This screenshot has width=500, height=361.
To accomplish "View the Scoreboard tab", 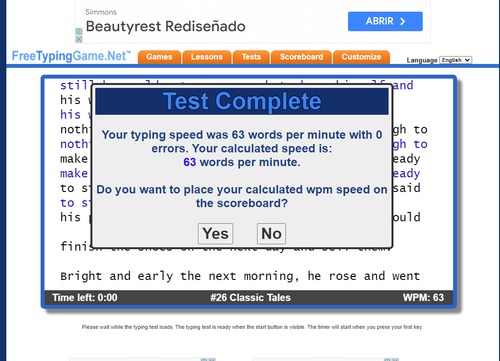I will click(301, 57).
